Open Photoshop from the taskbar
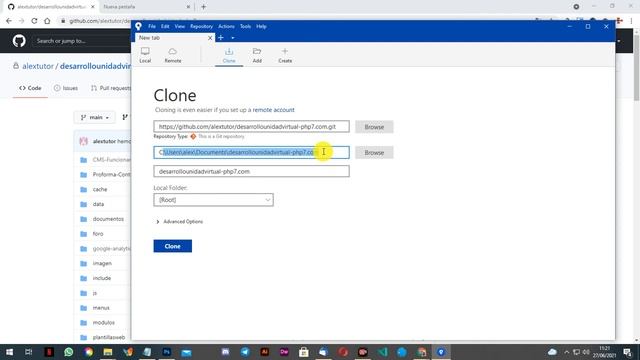Screen dimensions: 640x360 [x=167, y=352]
